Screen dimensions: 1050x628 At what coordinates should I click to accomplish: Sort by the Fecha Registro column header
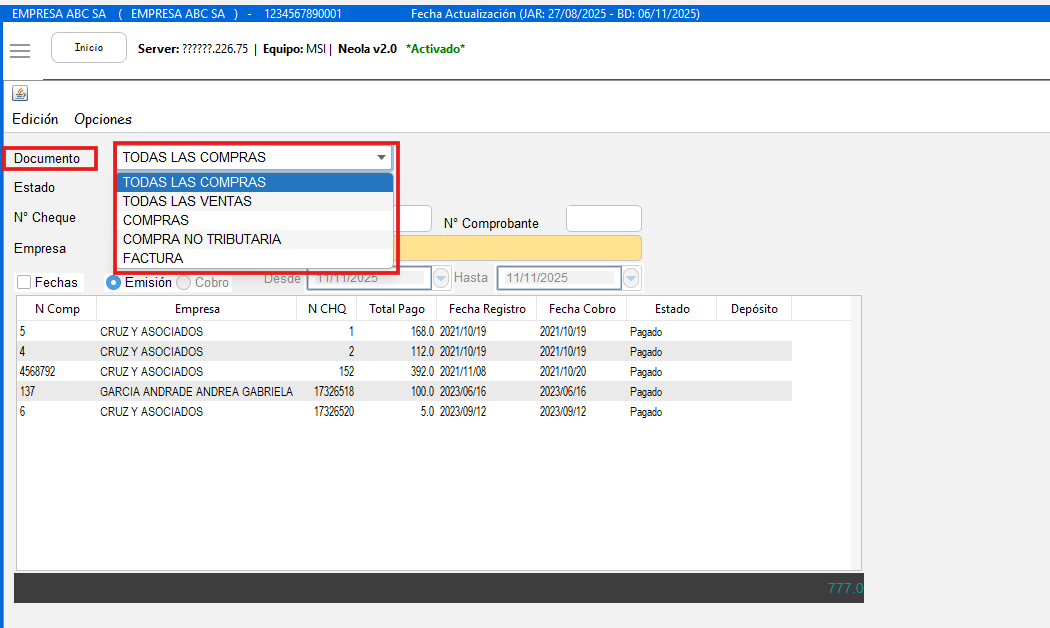(487, 309)
